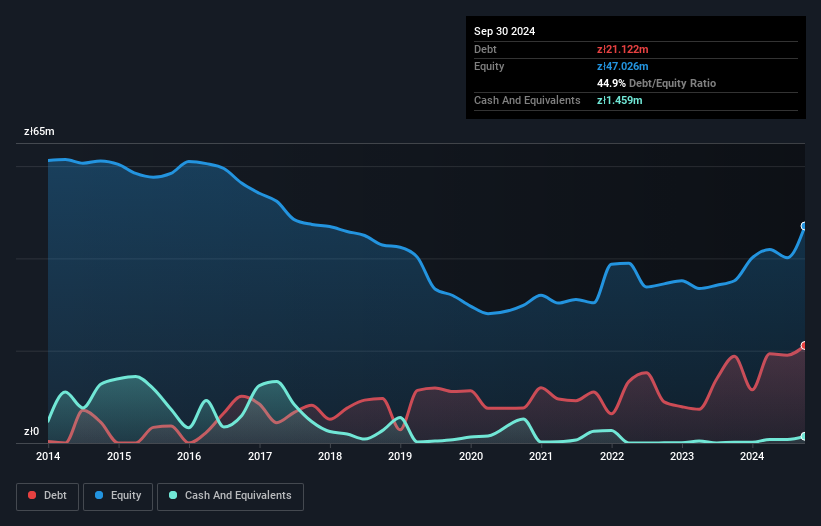This screenshot has width=821, height=526.
Task: Toggle the Debt series legend button
Action: (x=48, y=496)
